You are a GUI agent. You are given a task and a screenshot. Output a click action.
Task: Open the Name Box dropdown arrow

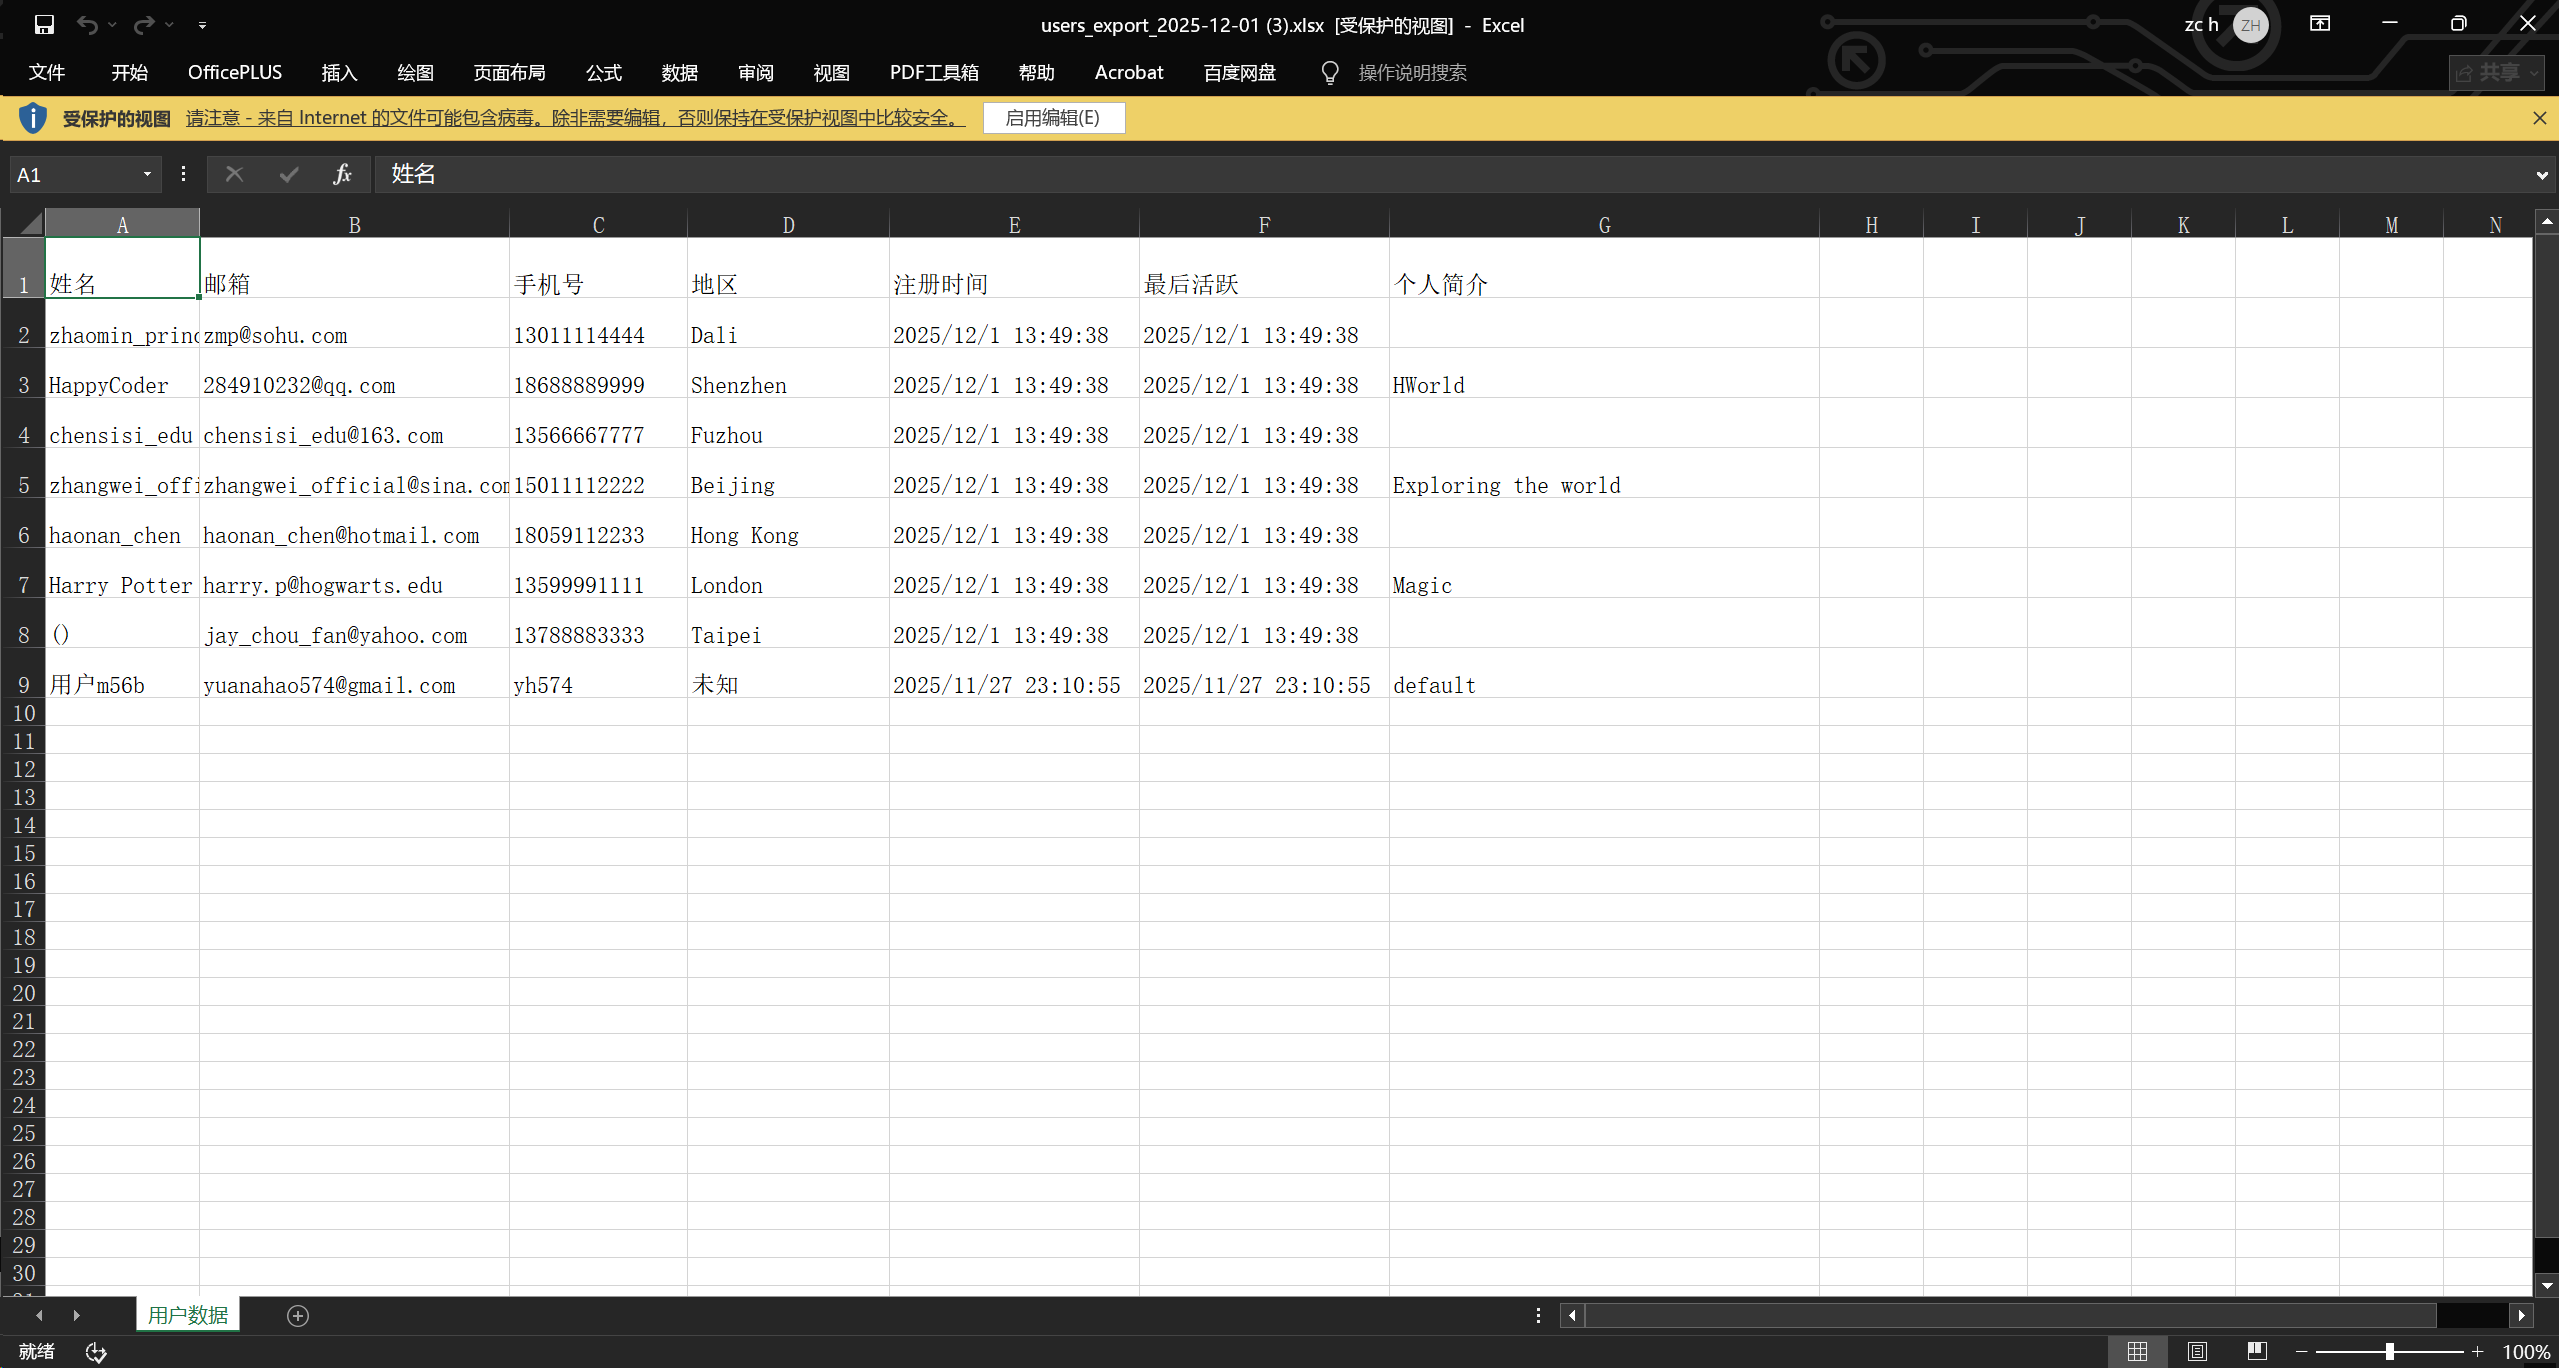click(147, 175)
